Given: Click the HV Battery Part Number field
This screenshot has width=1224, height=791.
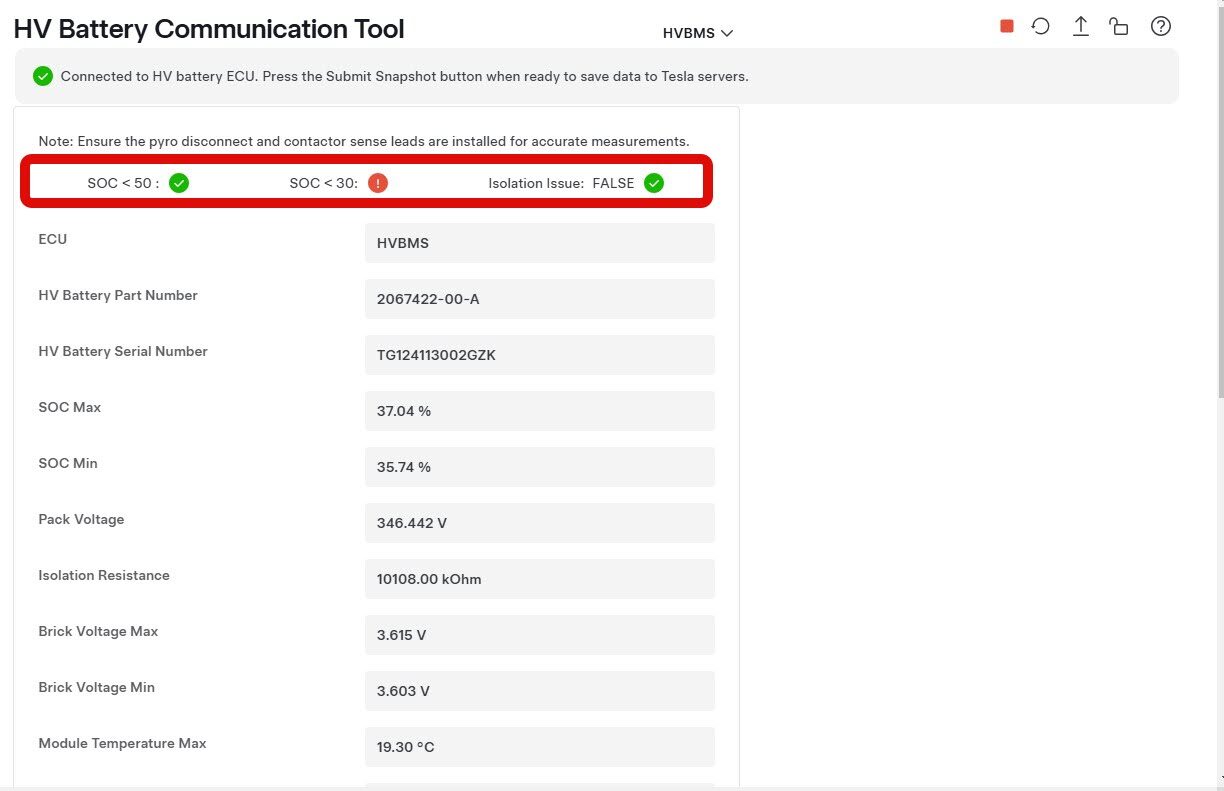Looking at the screenshot, I should click(539, 299).
